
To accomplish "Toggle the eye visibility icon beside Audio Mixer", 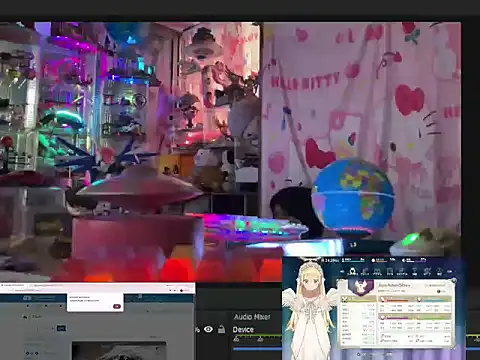I will tap(208, 329).
